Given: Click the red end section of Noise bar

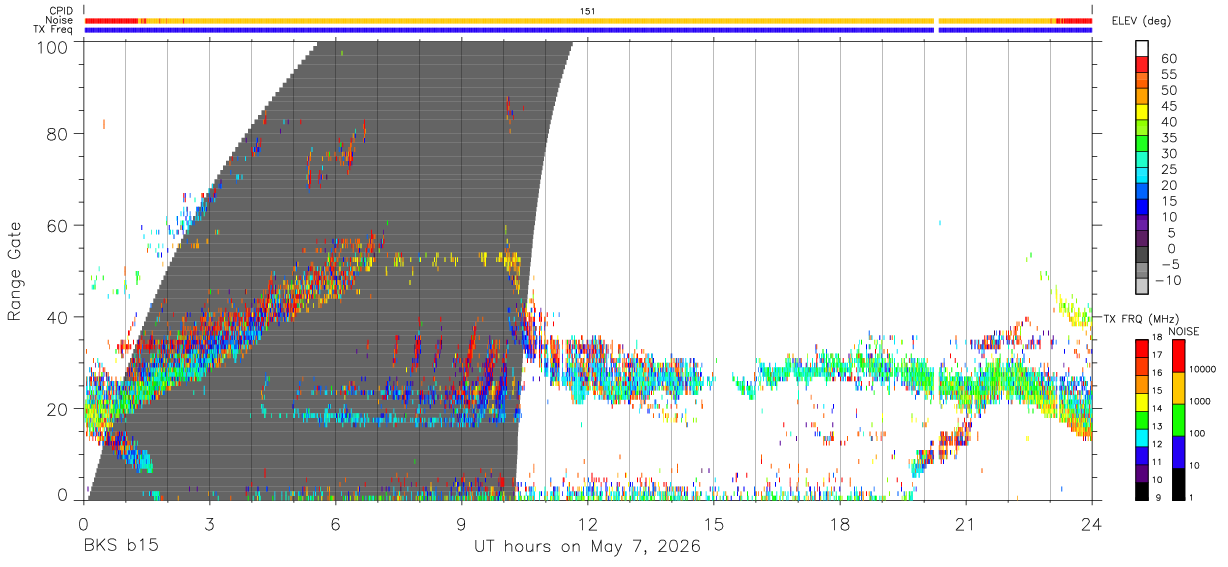Looking at the screenshot, I should click(1074, 20).
